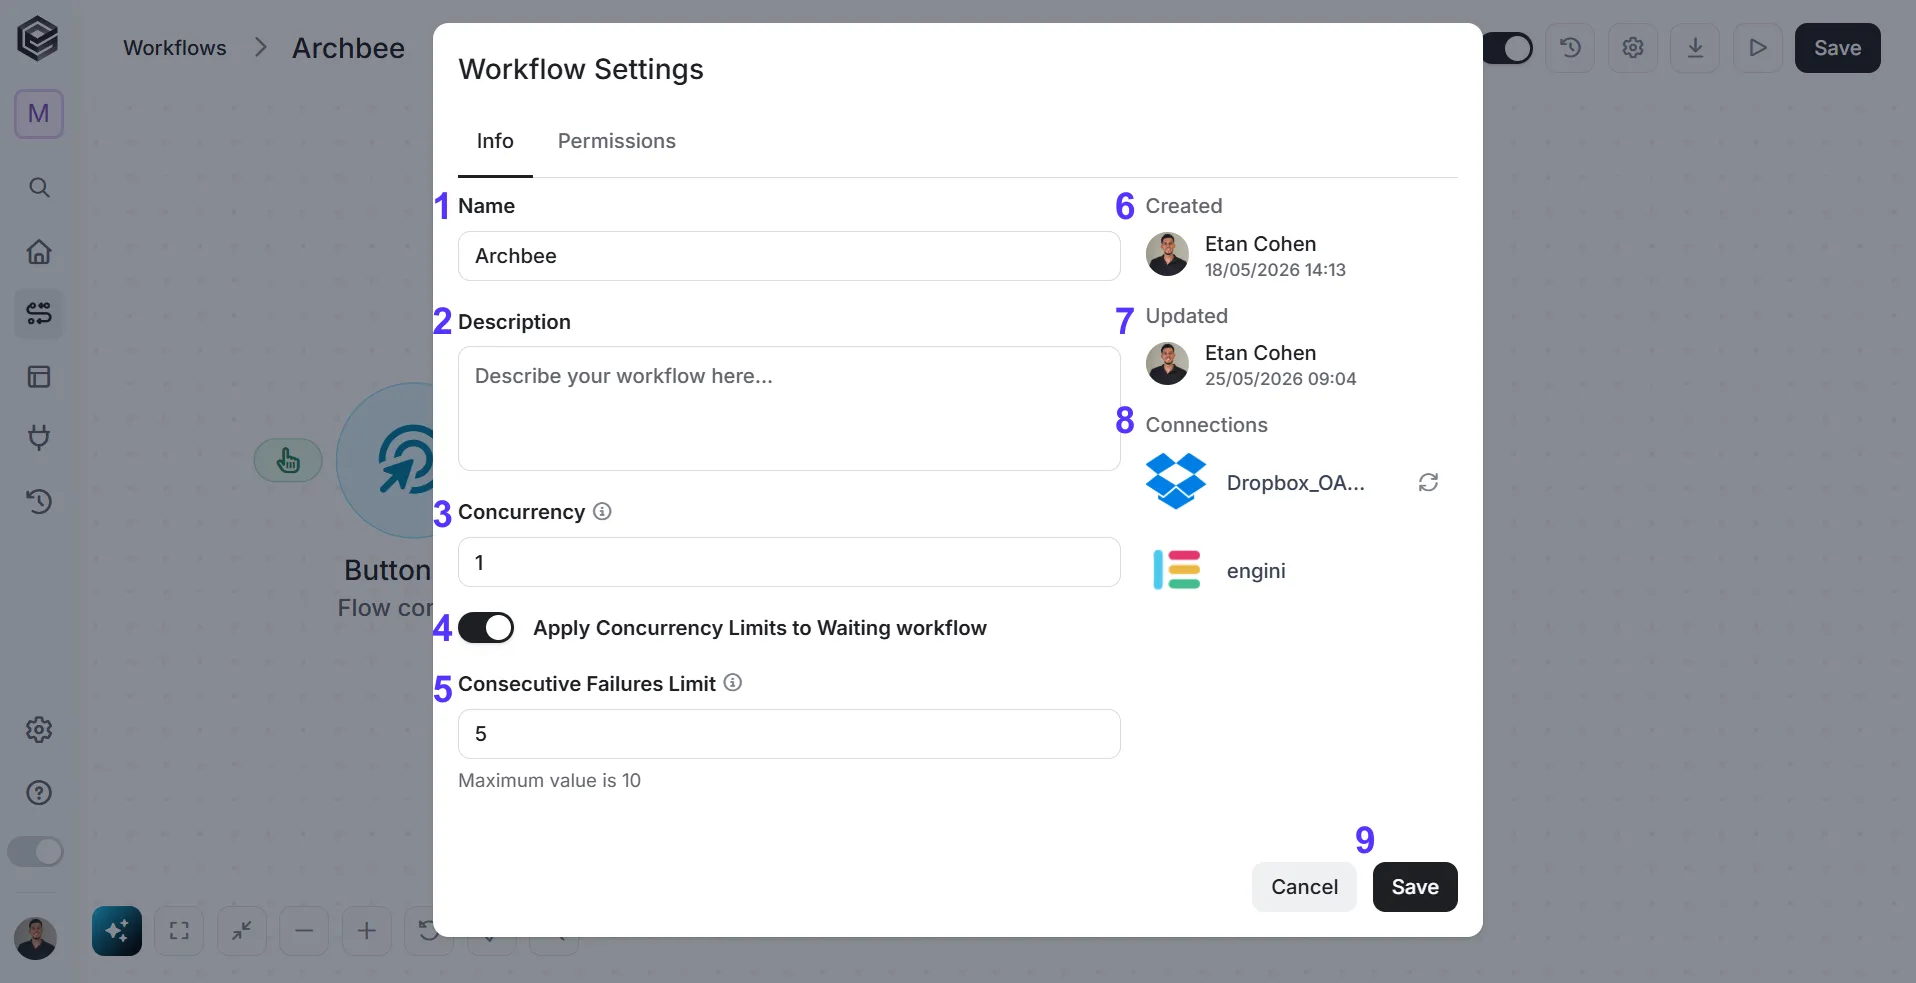Image resolution: width=1916 pixels, height=983 pixels.
Task: Cancel the workflow settings dialog
Action: pyautogui.click(x=1304, y=887)
